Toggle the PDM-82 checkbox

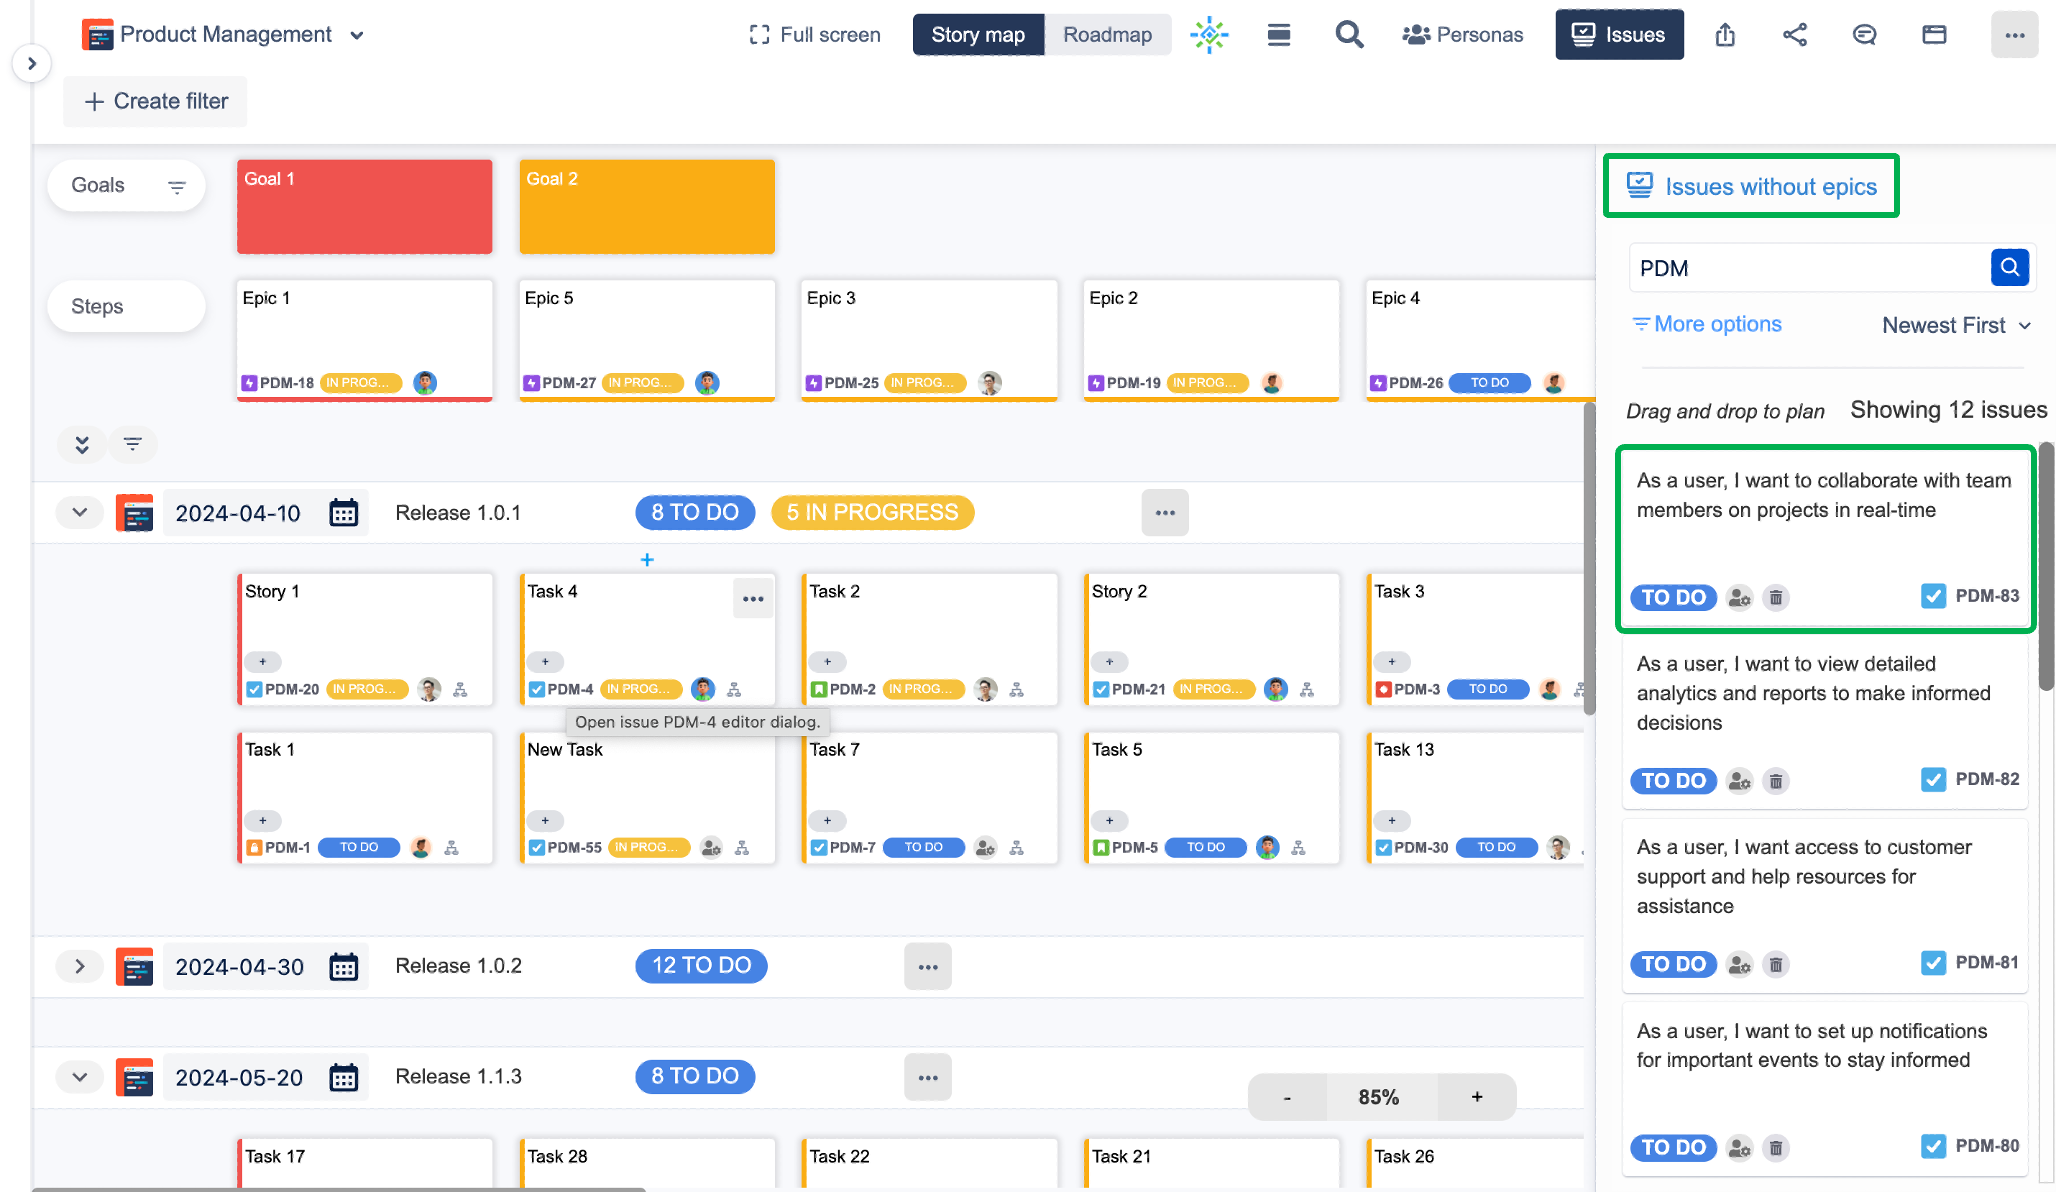coord(1933,779)
